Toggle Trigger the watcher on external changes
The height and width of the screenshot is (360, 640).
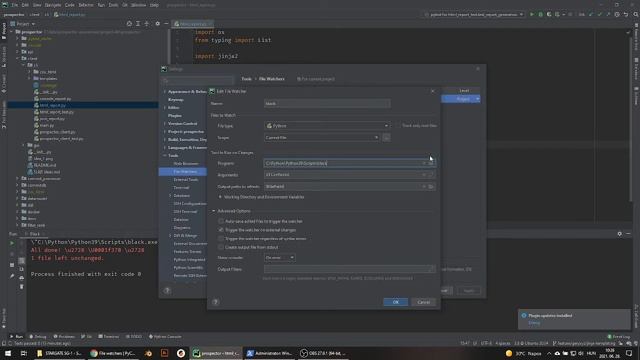click(x=221, y=230)
